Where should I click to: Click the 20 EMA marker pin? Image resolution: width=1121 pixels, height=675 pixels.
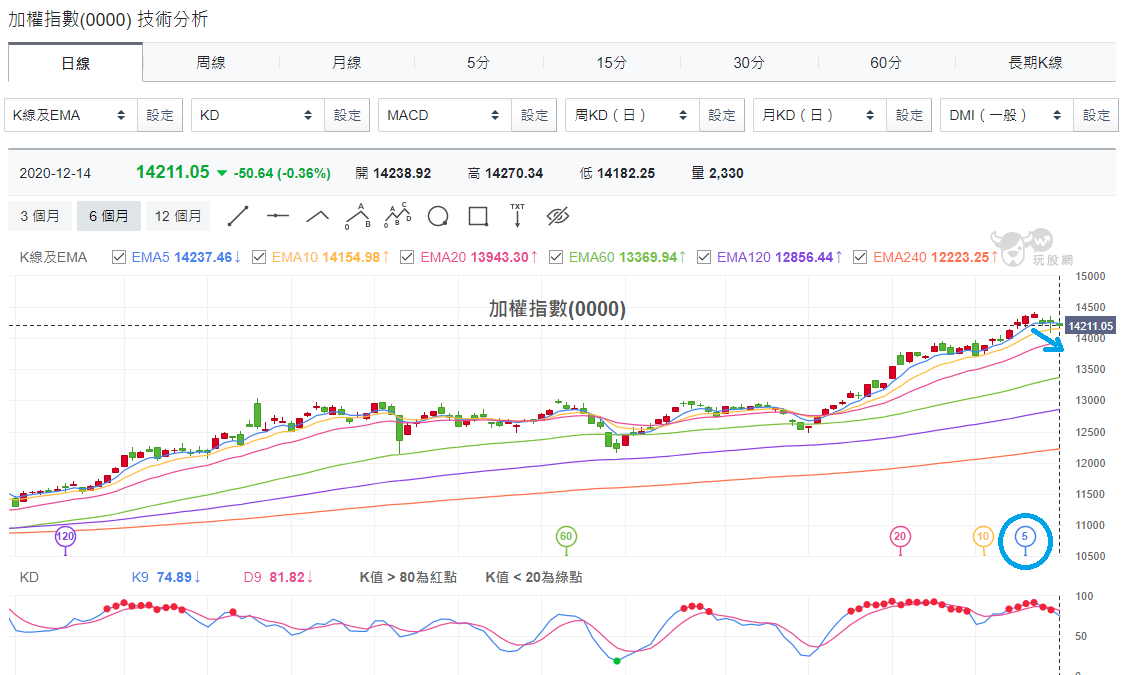pyautogui.click(x=900, y=537)
